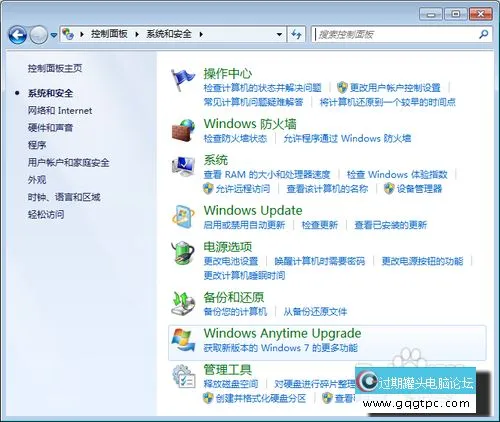Click shield icon beside 创建并格式化硬盘分区
This screenshot has height=422, width=500.
click(x=208, y=398)
